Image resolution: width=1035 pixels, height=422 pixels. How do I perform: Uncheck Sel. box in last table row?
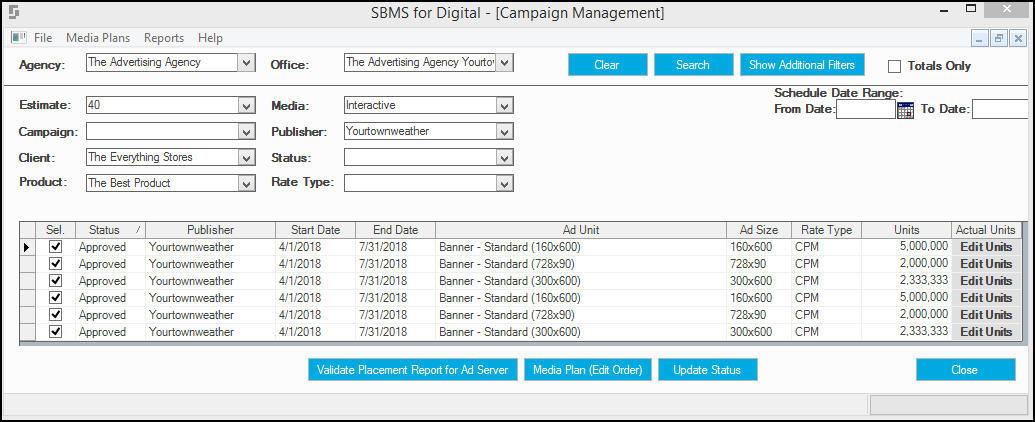56,332
